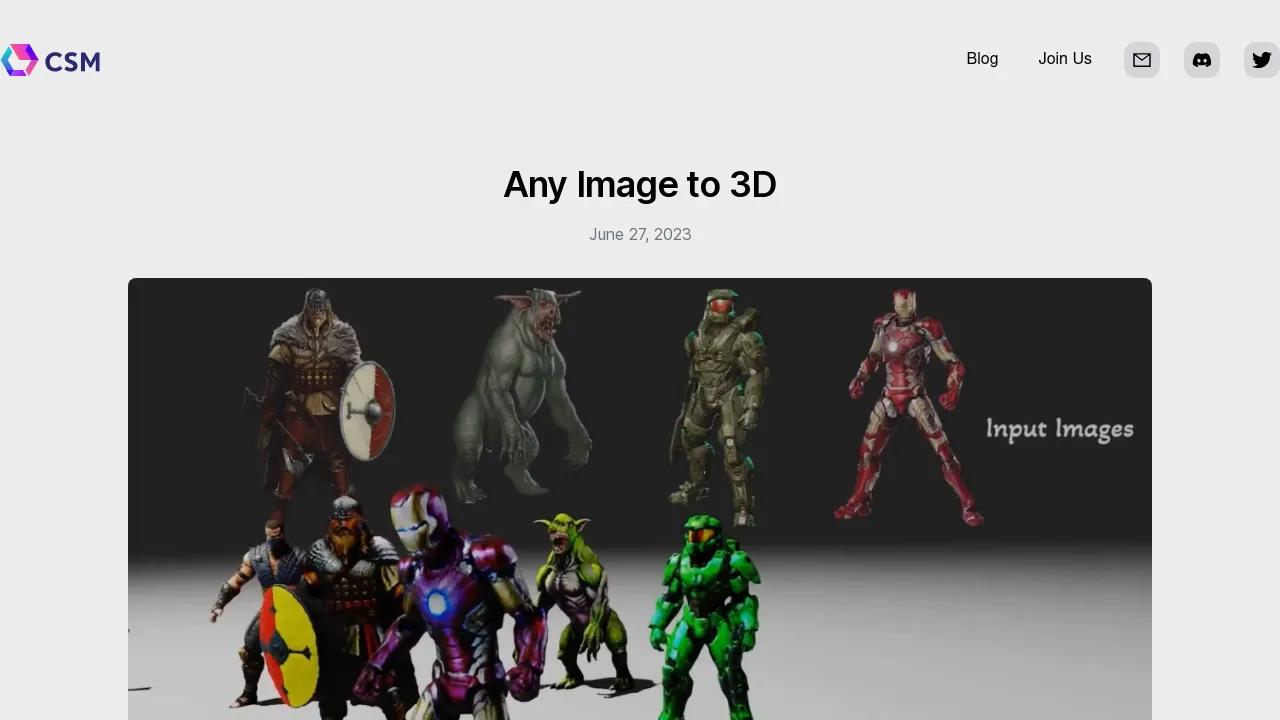
Task: Open the email contact icon
Action: 1142,60
